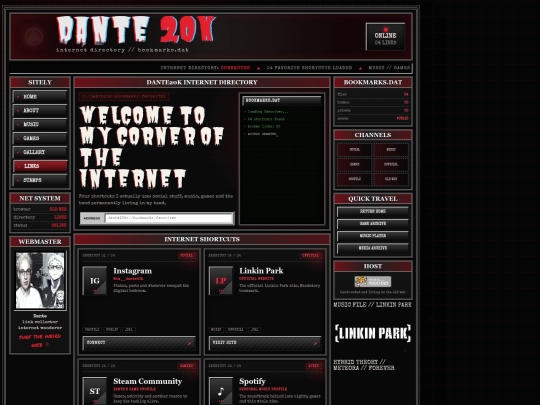The width and height of the screenshot is (540, 405).
Task: Open the Home page in the SITELY menu
Action: click(40, 97)
